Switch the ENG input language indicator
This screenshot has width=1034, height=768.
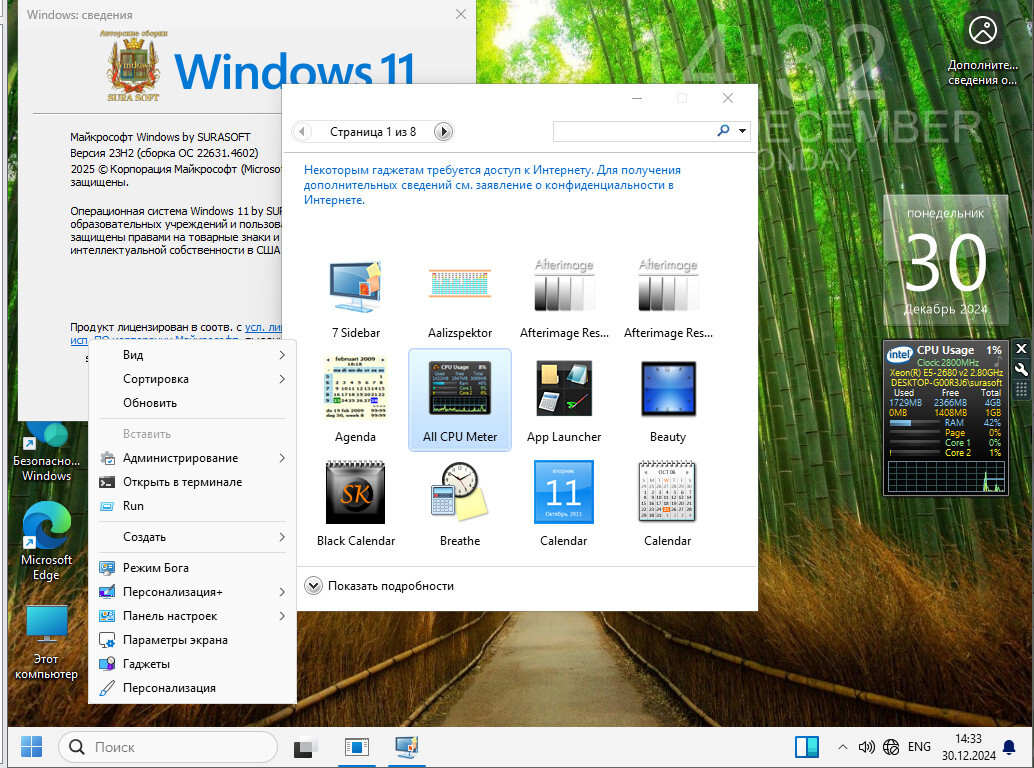(919, 747)
